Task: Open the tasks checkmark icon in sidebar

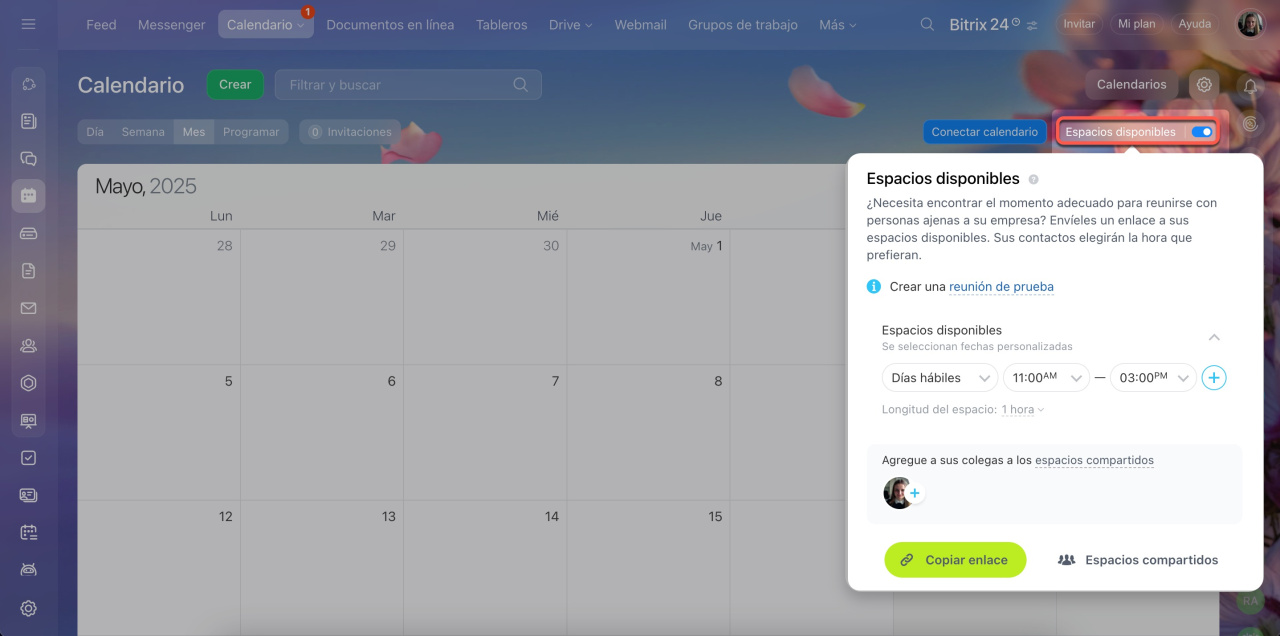Action: pyautogui.click(x=28, y=457)
